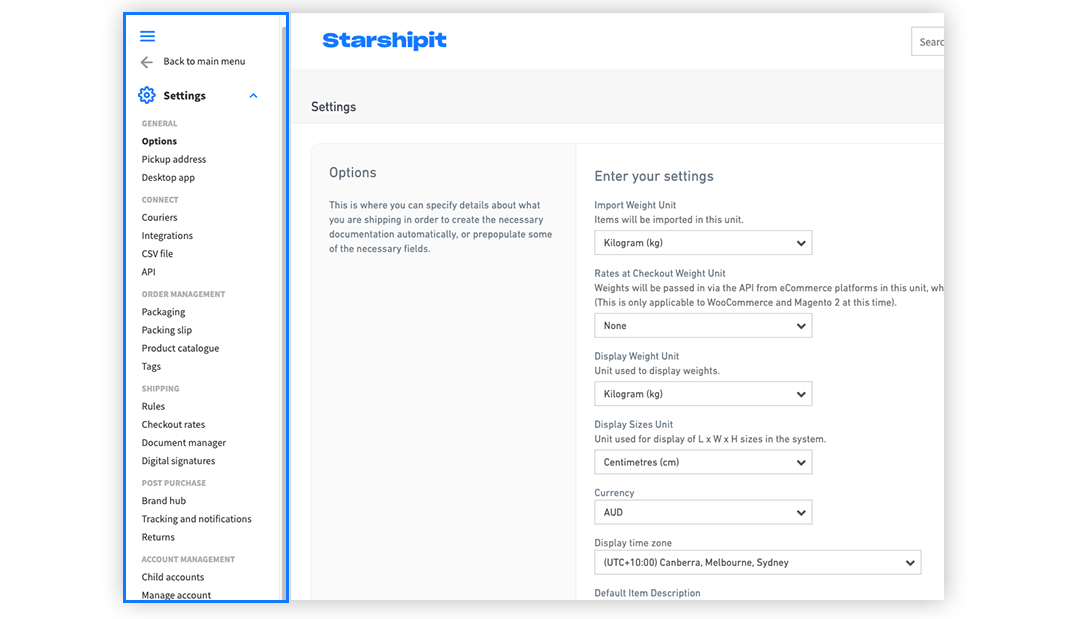Open Document manager page
1069x619 pixels.
tap(184, 443)
